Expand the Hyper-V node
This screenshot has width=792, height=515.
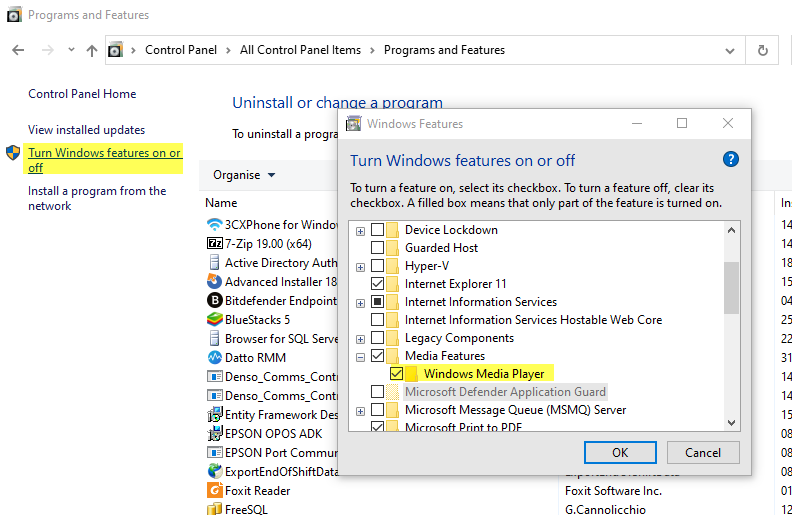[360, 267]
